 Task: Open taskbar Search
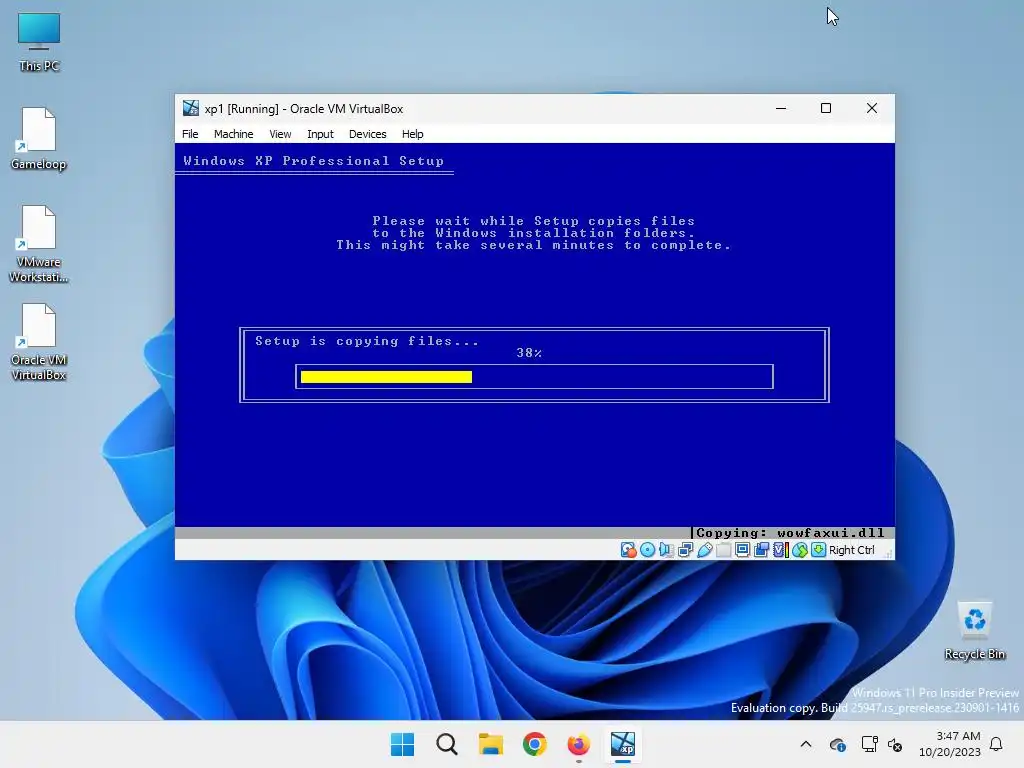pyautogui.click(x=447, y=744)
